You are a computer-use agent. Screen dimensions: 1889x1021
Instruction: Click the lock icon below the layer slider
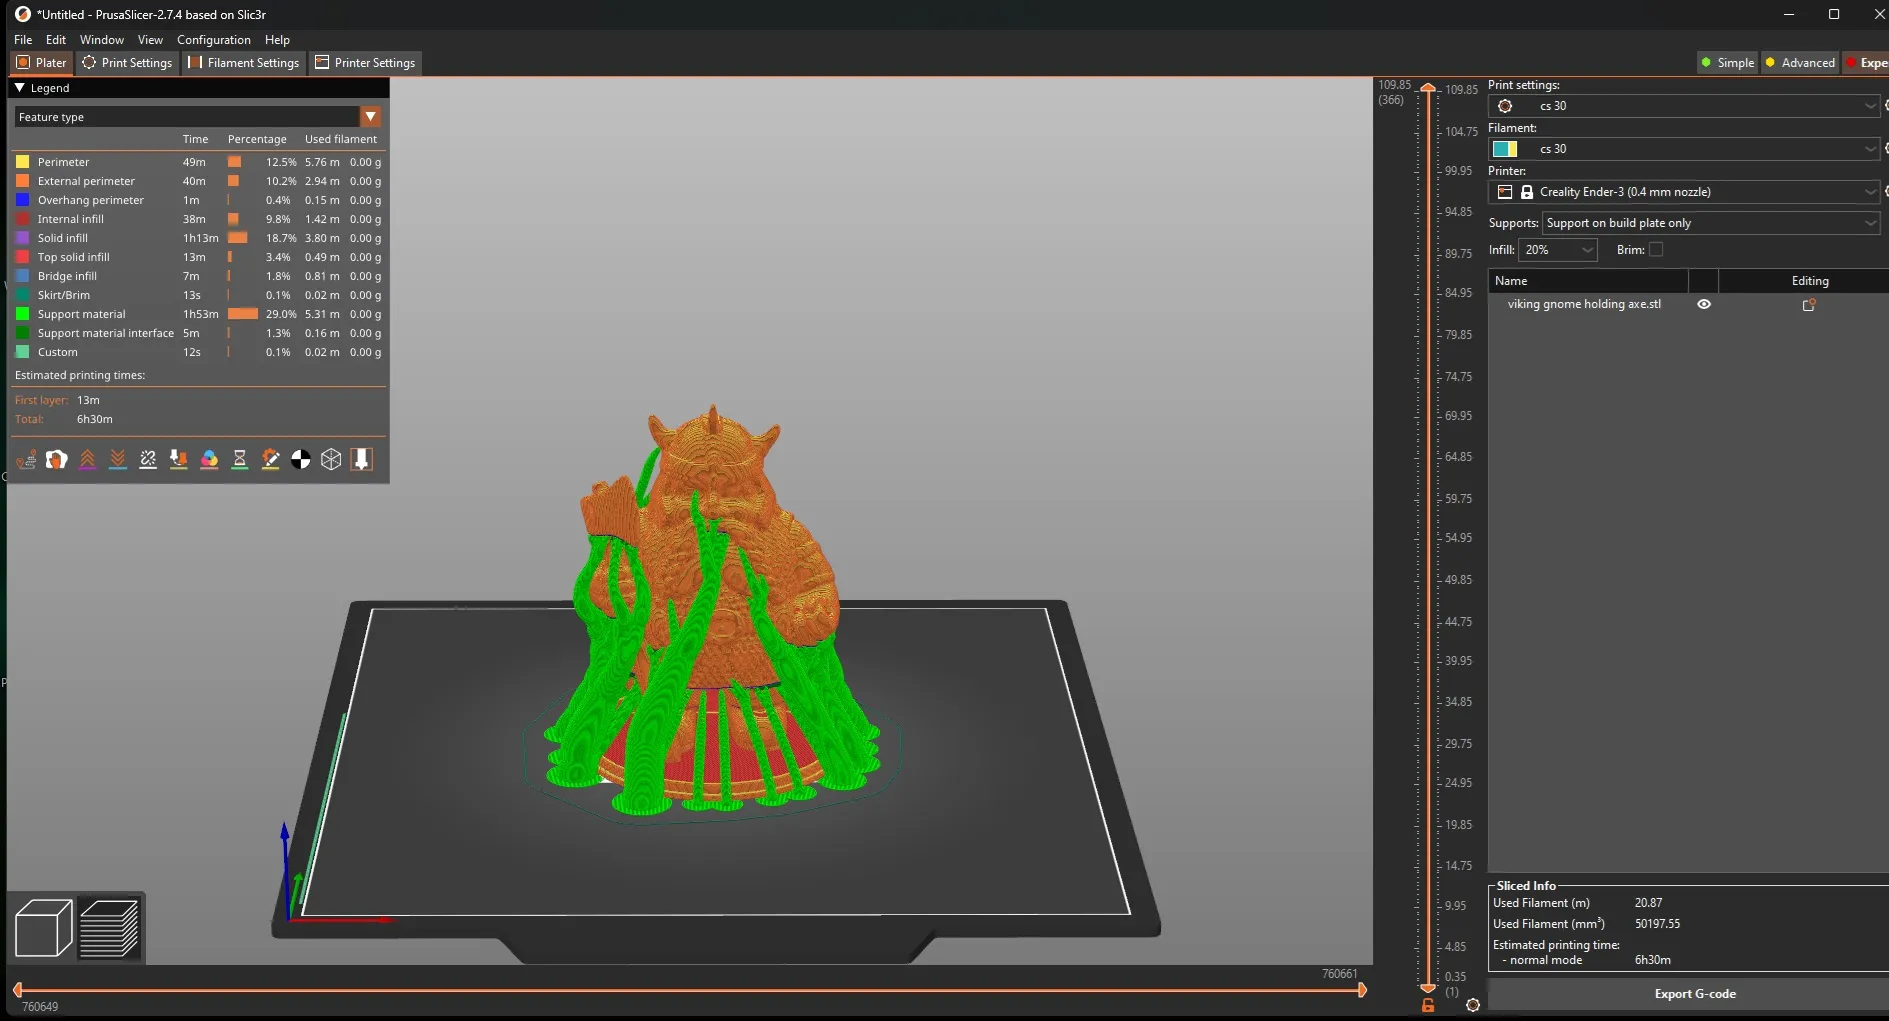coord(1428,1005)
